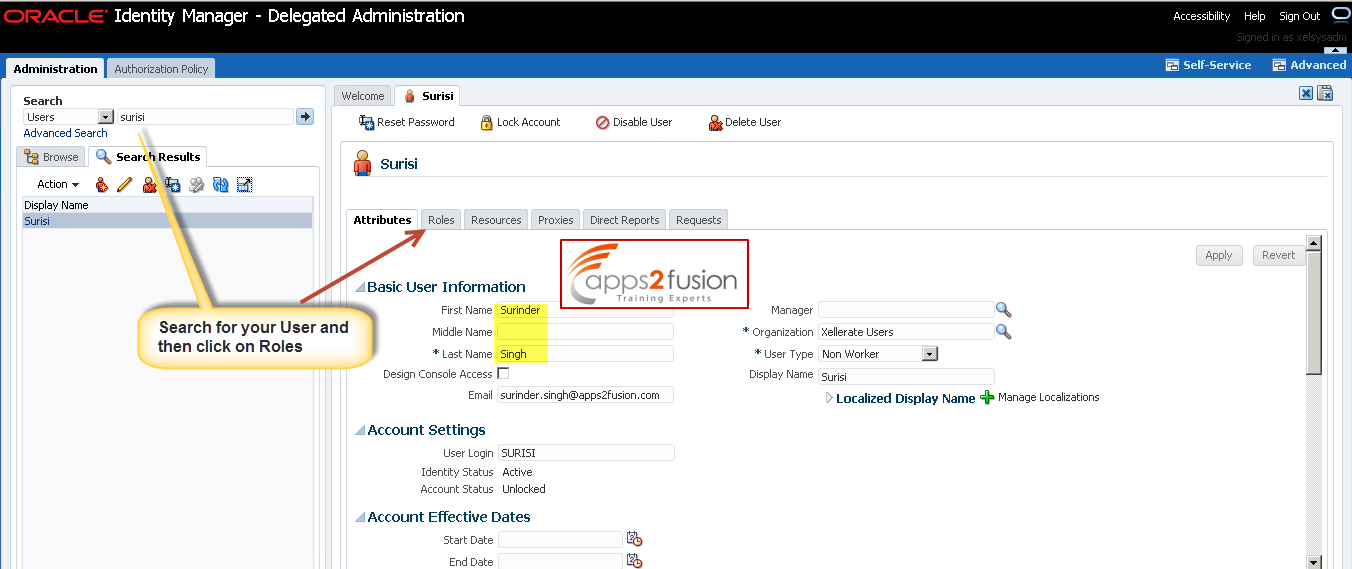Open the Advanced link
This screenshot has height=569, width=1352.
(1309, 65)
